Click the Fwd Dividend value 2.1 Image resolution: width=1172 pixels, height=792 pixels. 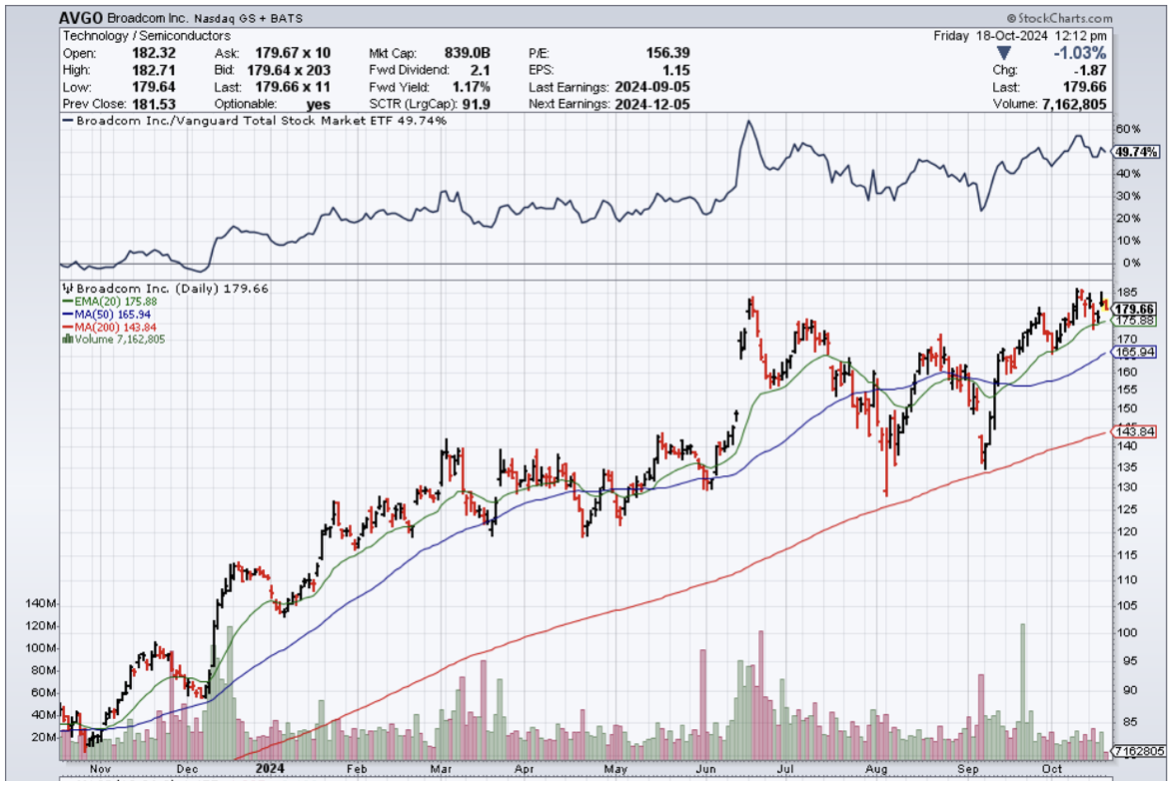tap(480, 70)
